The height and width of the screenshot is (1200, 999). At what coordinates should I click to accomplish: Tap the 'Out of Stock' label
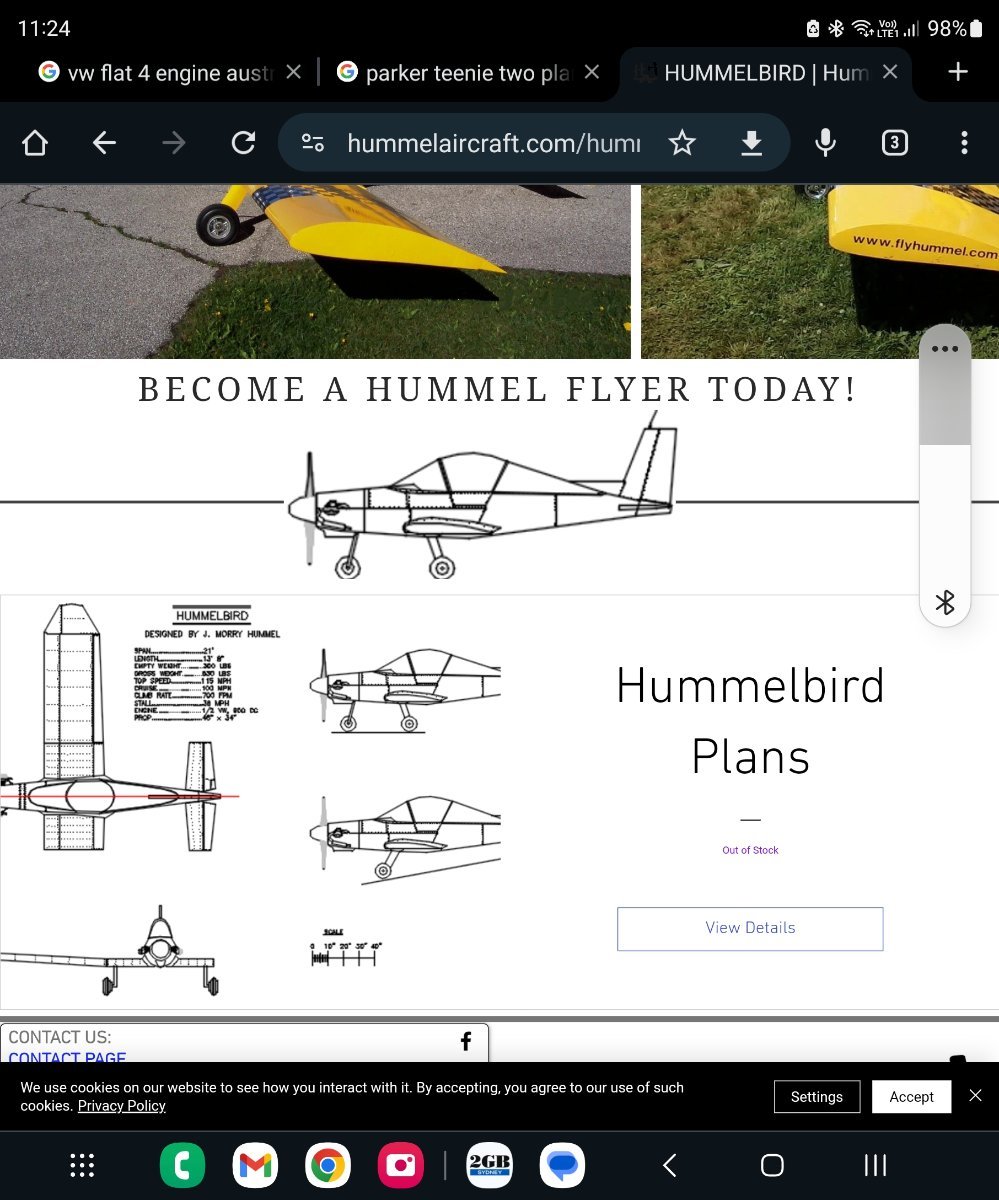(750, 850)
